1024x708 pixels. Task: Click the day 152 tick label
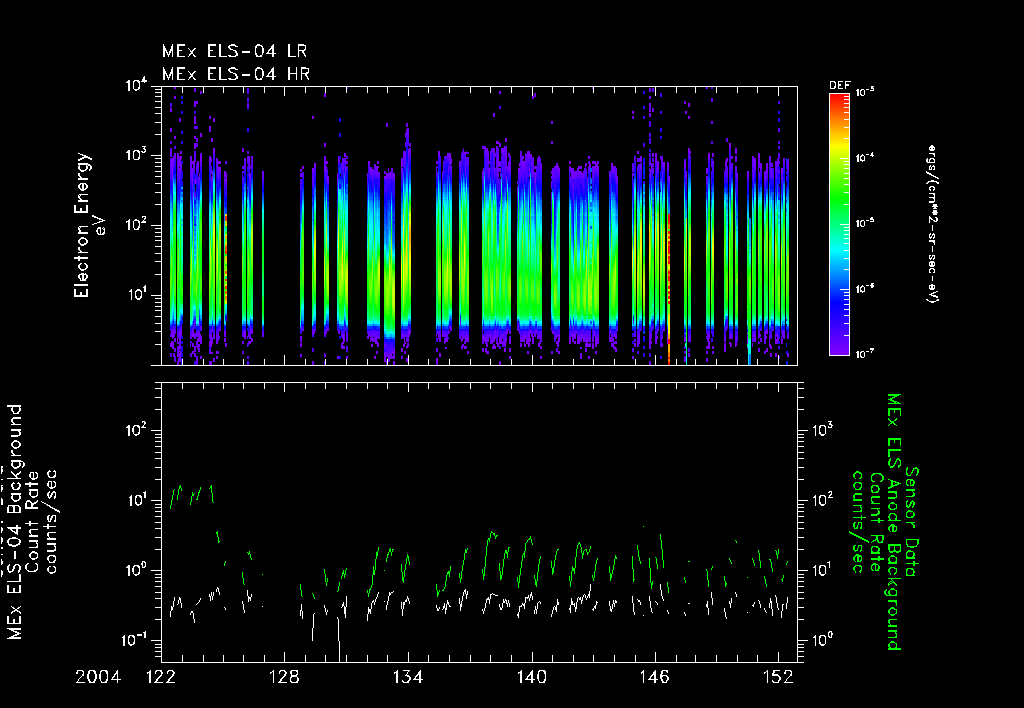pyautogui.click(x=778, y=677)
